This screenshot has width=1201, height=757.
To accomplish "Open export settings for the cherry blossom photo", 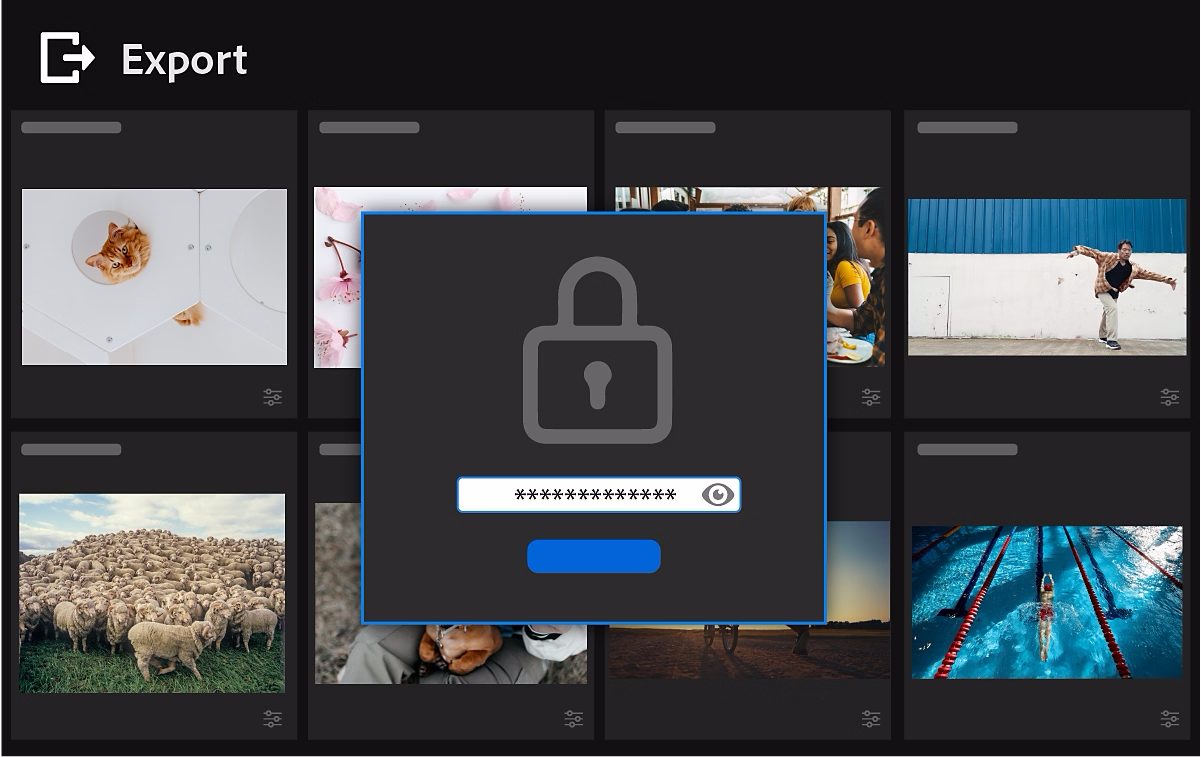I will (573, 396).
